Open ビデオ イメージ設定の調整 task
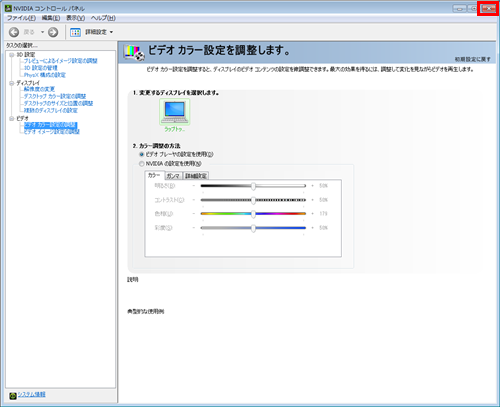 pyautogui.click(x=51, y=132)
